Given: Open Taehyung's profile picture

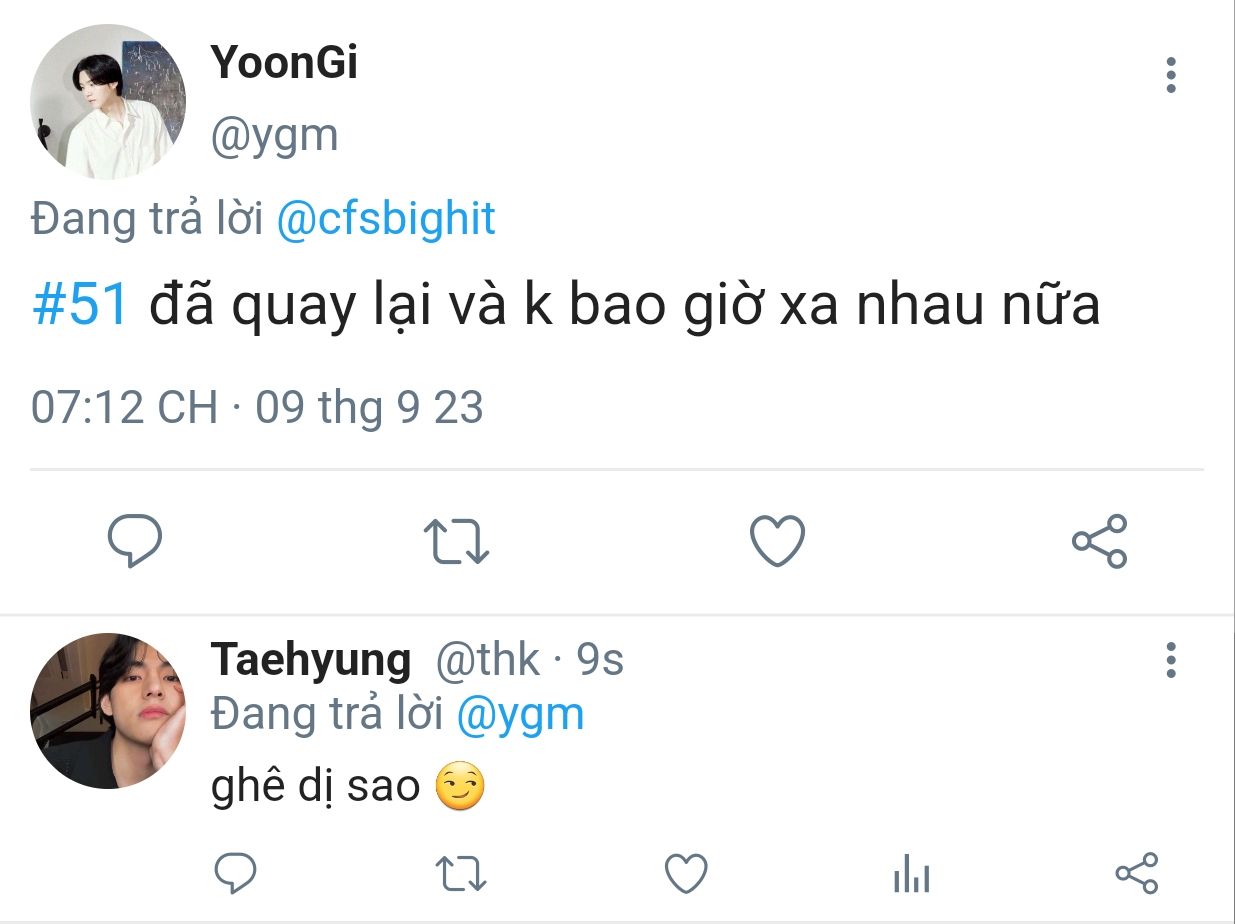Looking at the screenshot, I should coord(108,711).
